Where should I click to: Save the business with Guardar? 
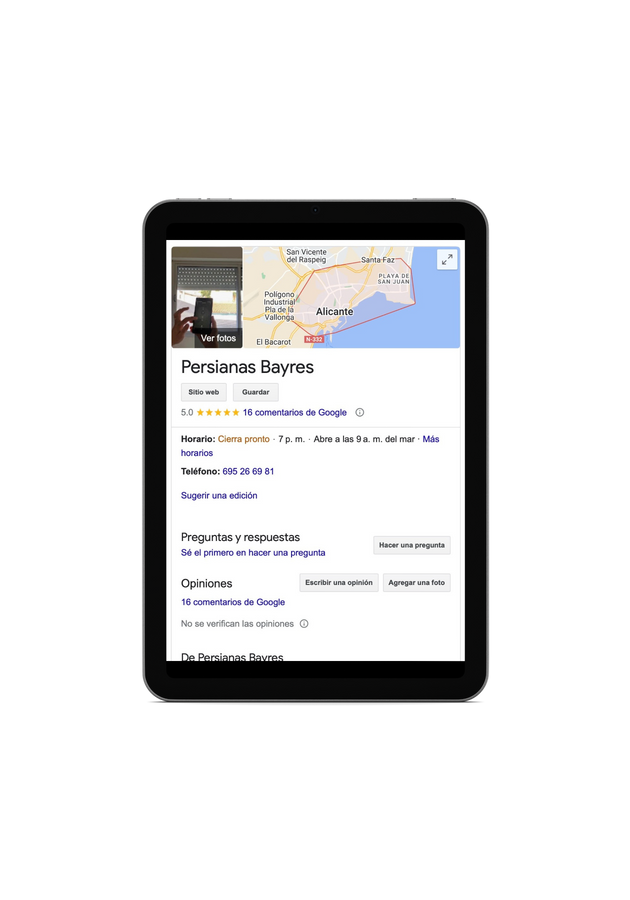point(255,392)
